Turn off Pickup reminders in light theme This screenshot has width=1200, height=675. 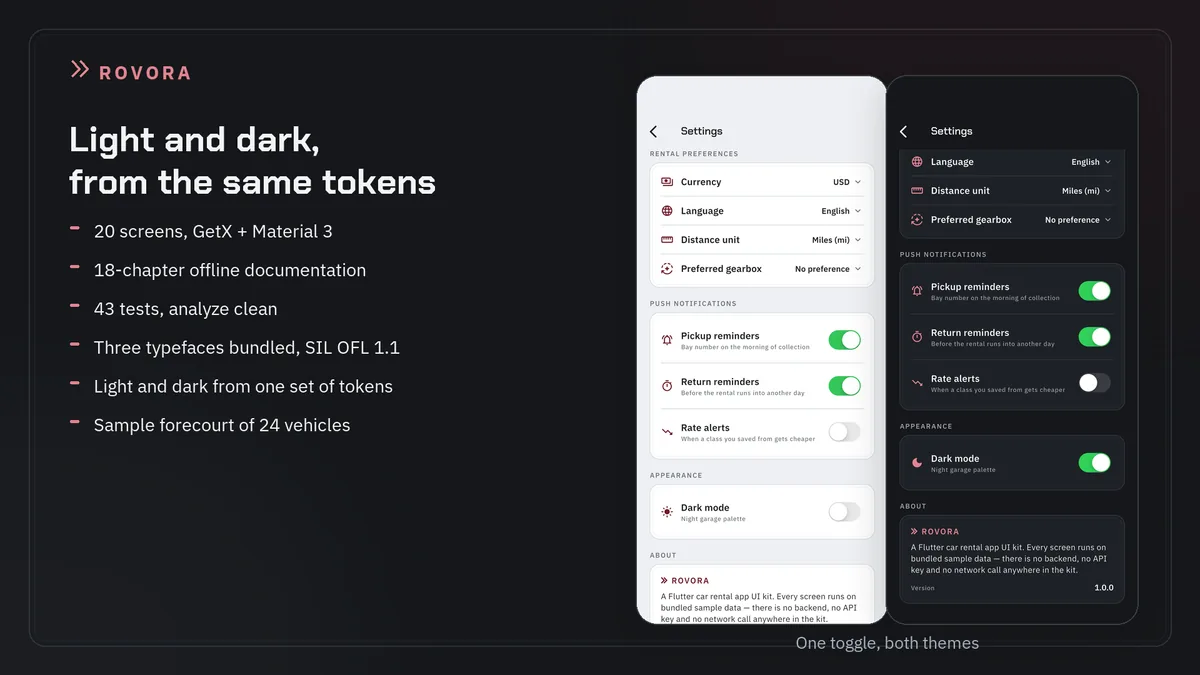pyautogui.click(x=844, y=340)
